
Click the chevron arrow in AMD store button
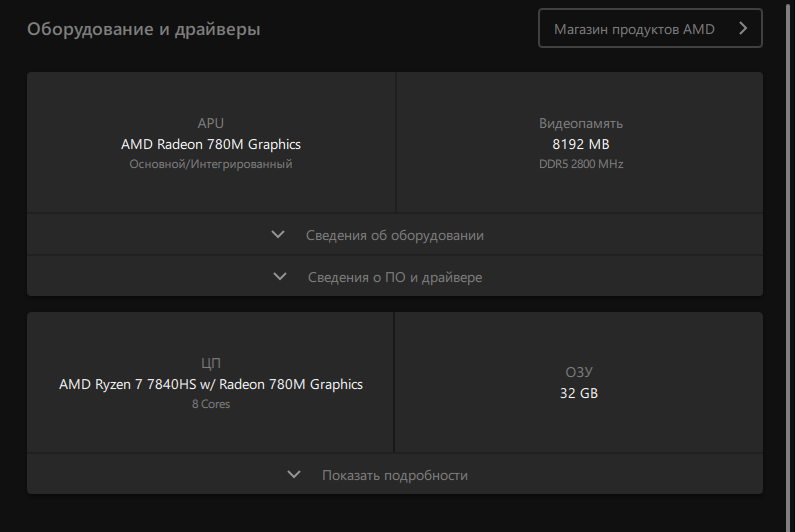(x=742, y=29)
